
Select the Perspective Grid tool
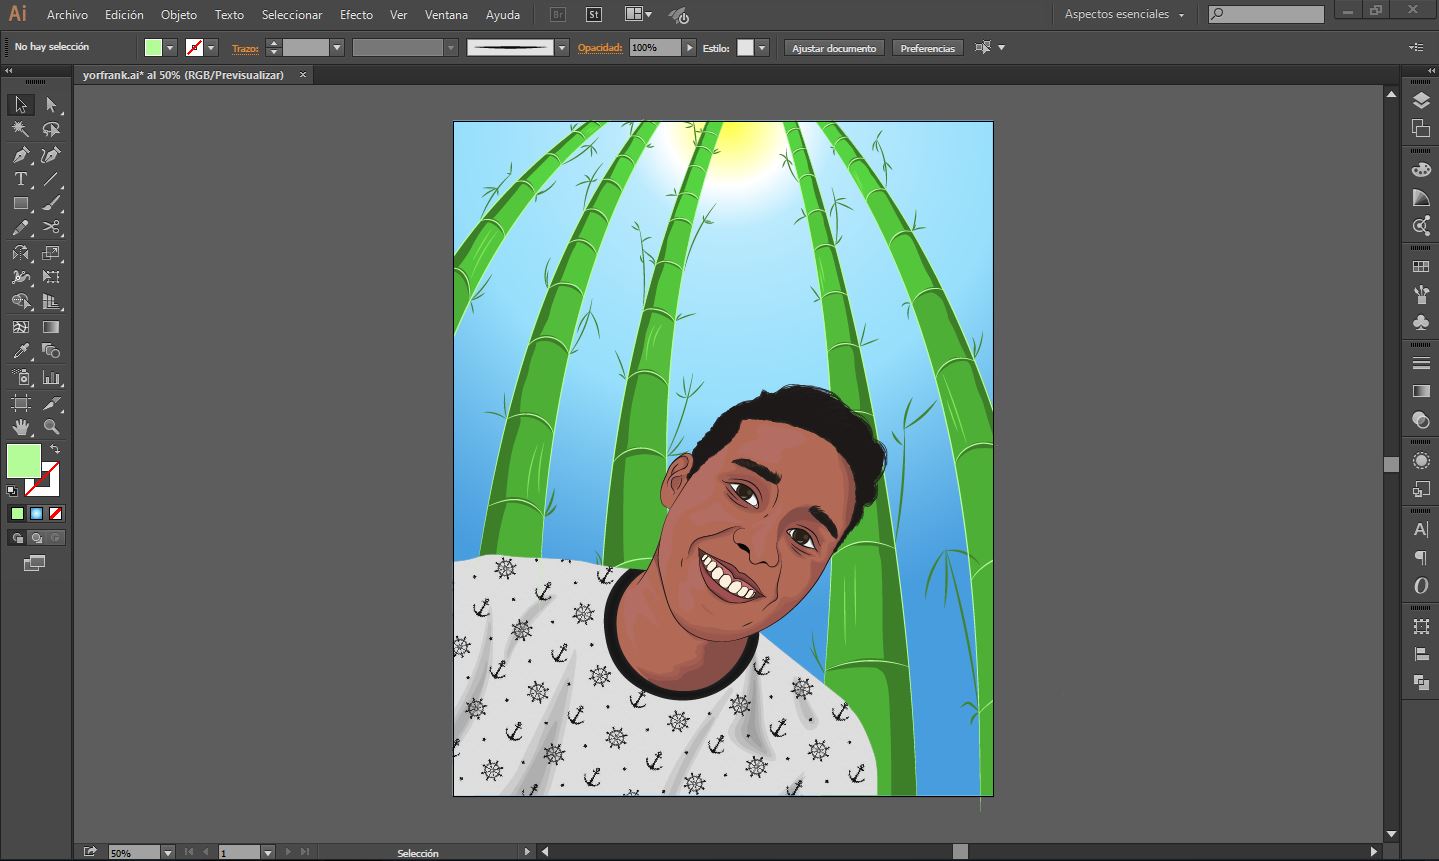[x=51, y=302]
